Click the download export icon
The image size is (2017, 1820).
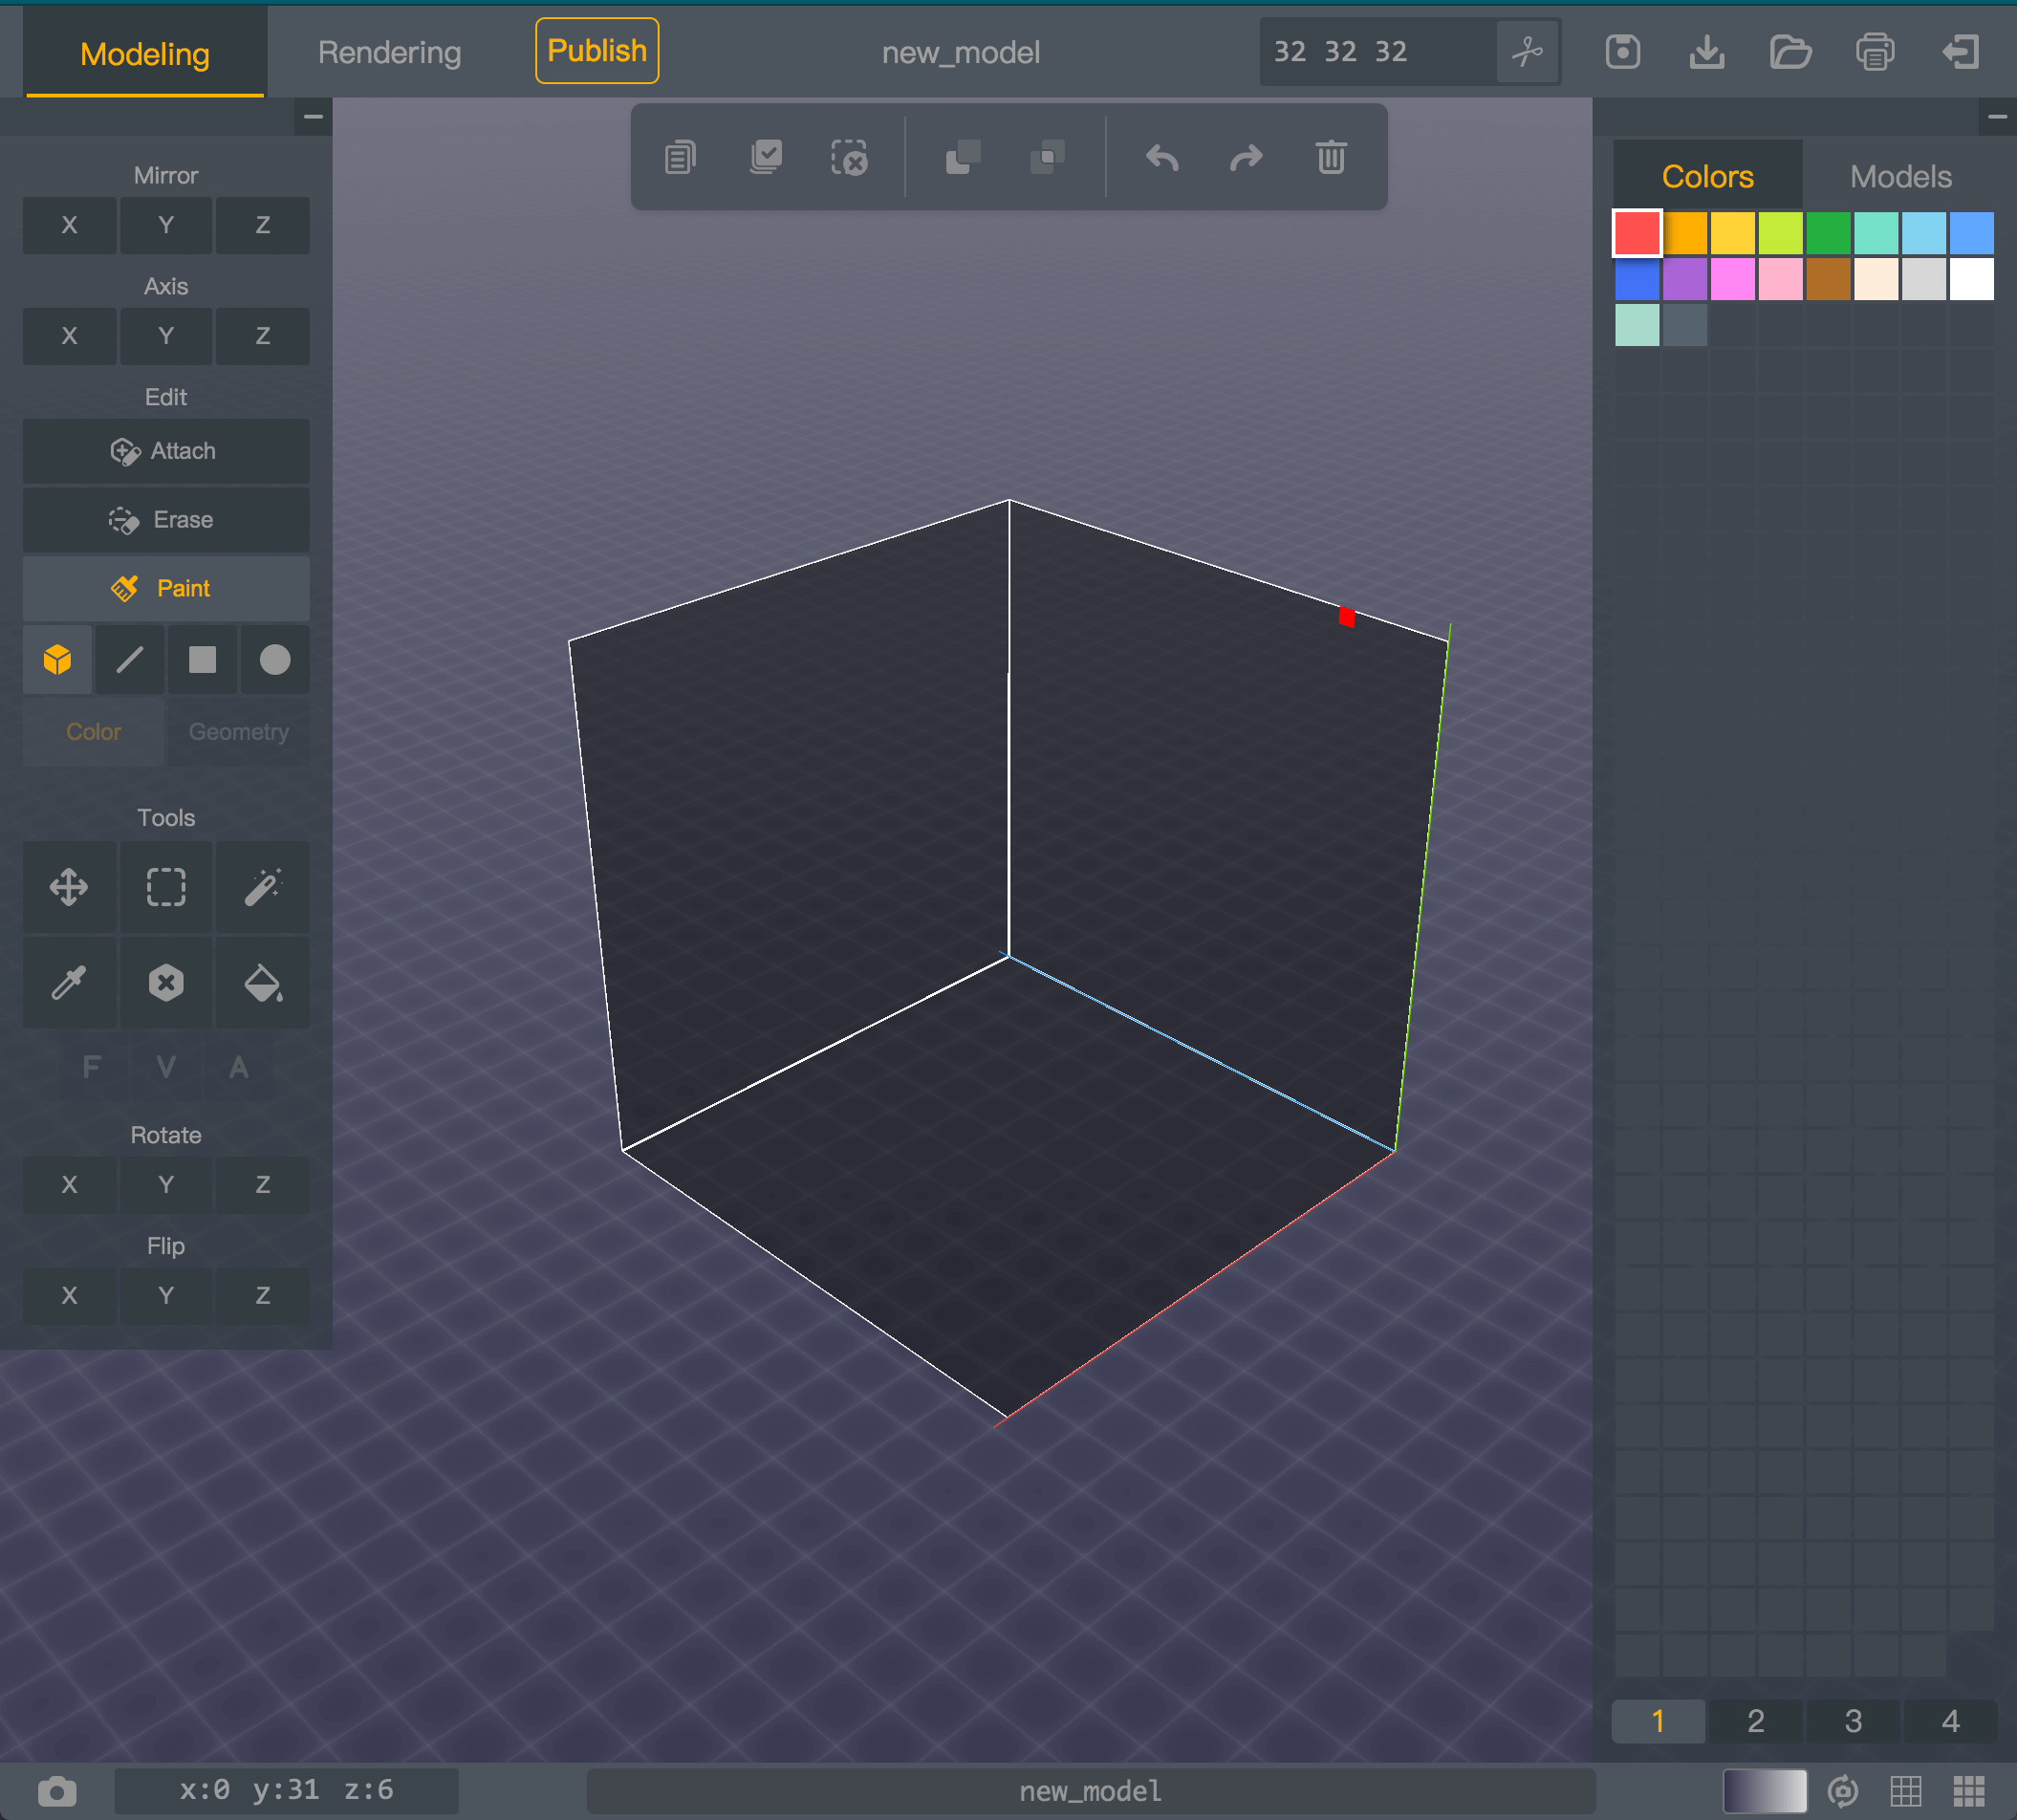(x=1706, y=52)
